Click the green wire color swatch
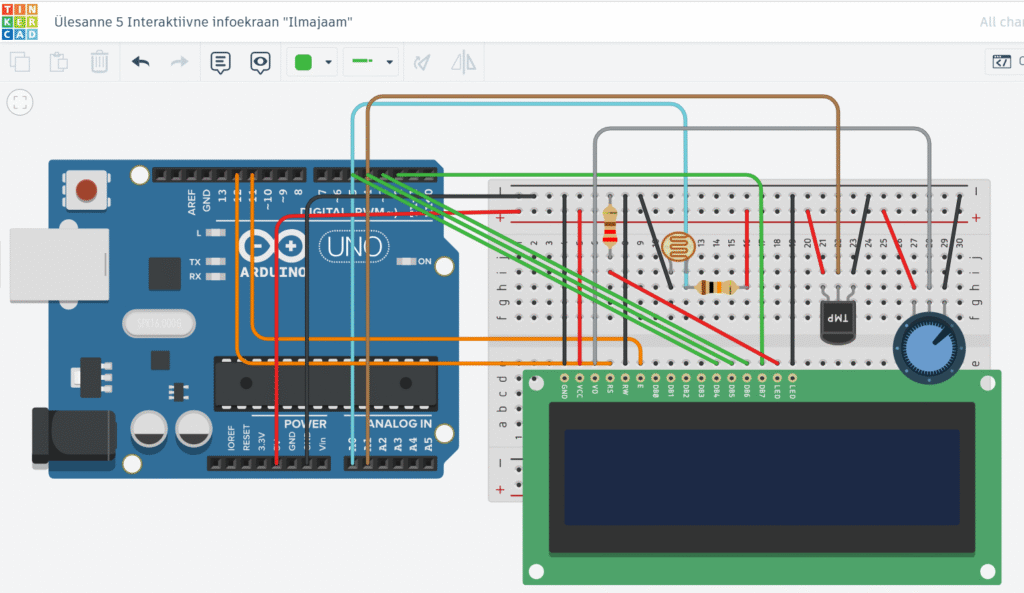This screenshot has width=1024, height=593. tap(303, 62)
